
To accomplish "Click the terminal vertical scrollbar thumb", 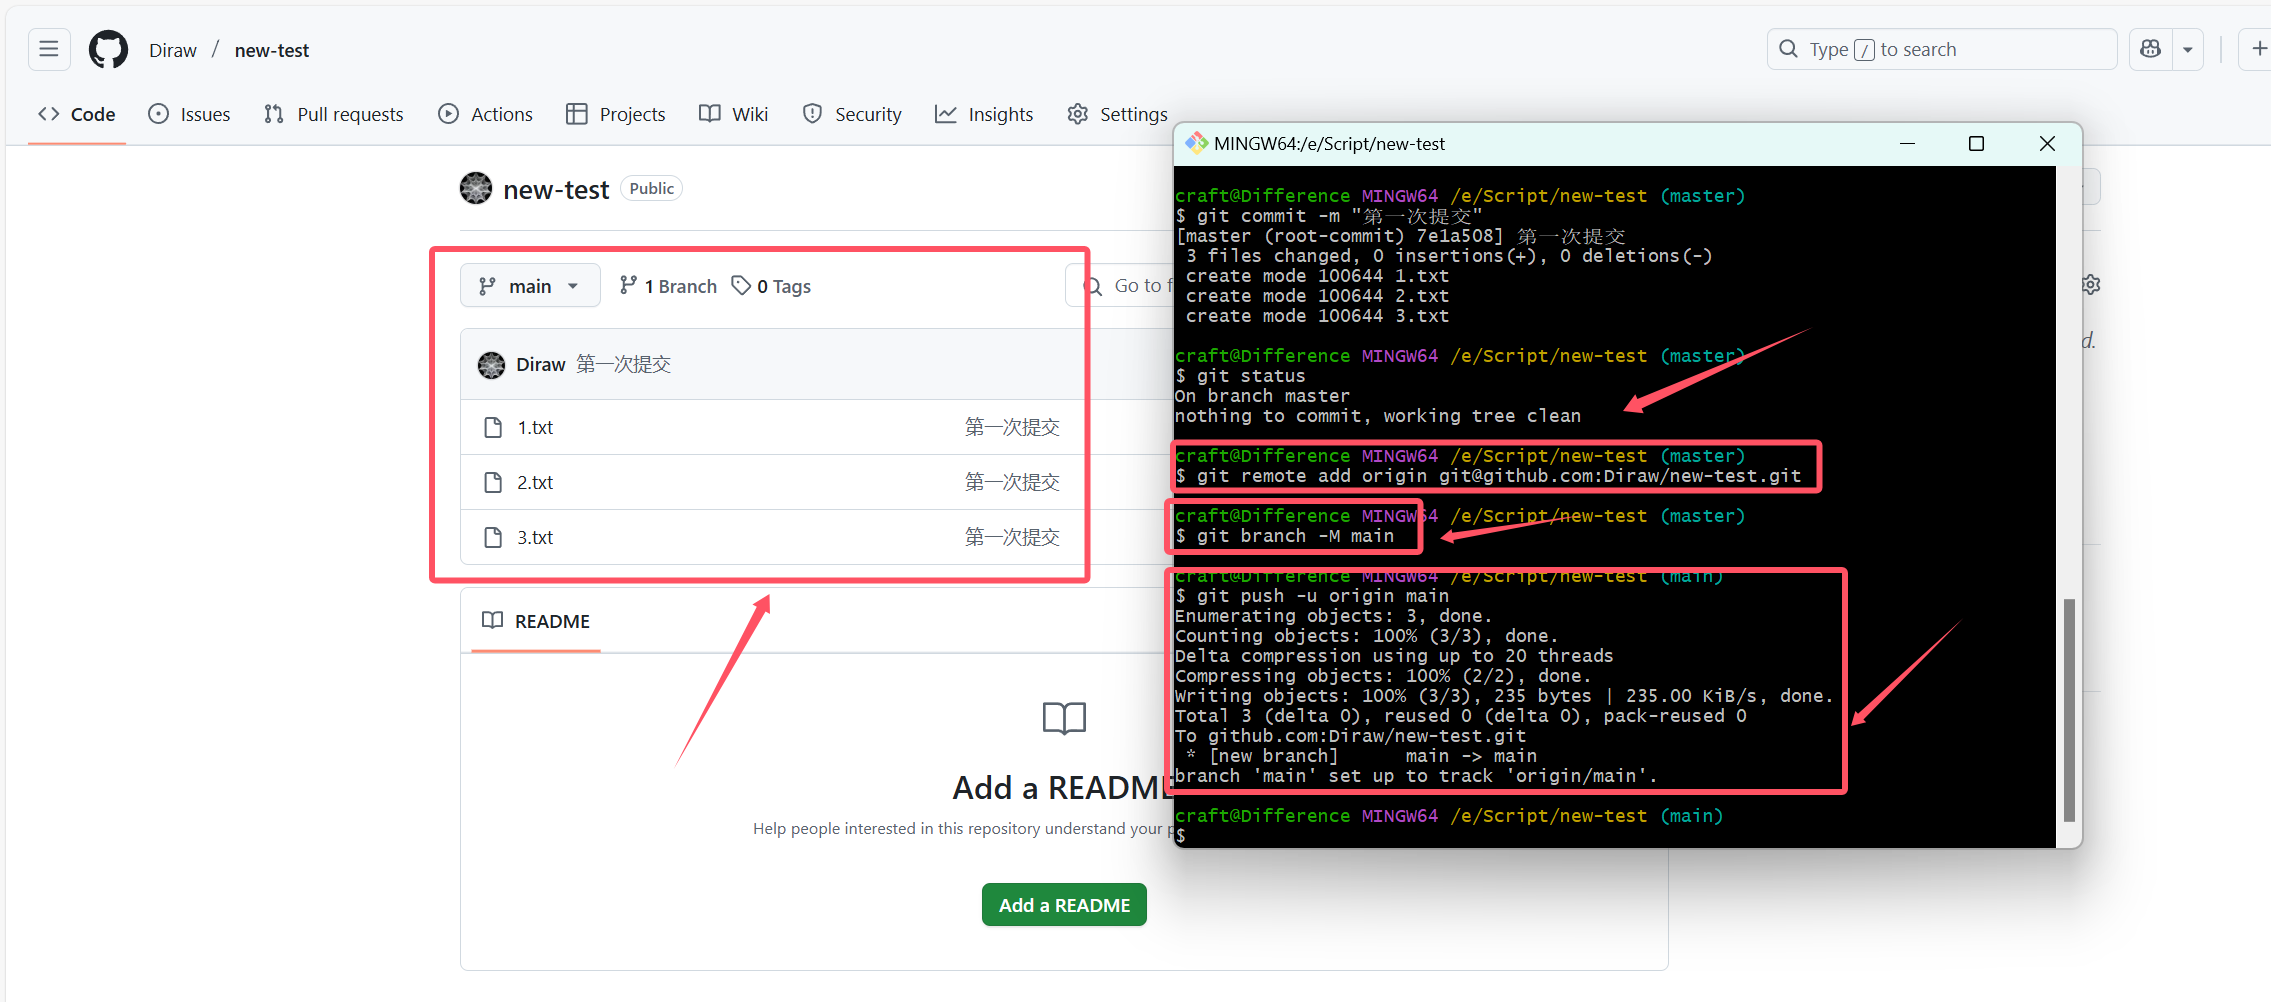I will click(2069, 710).
